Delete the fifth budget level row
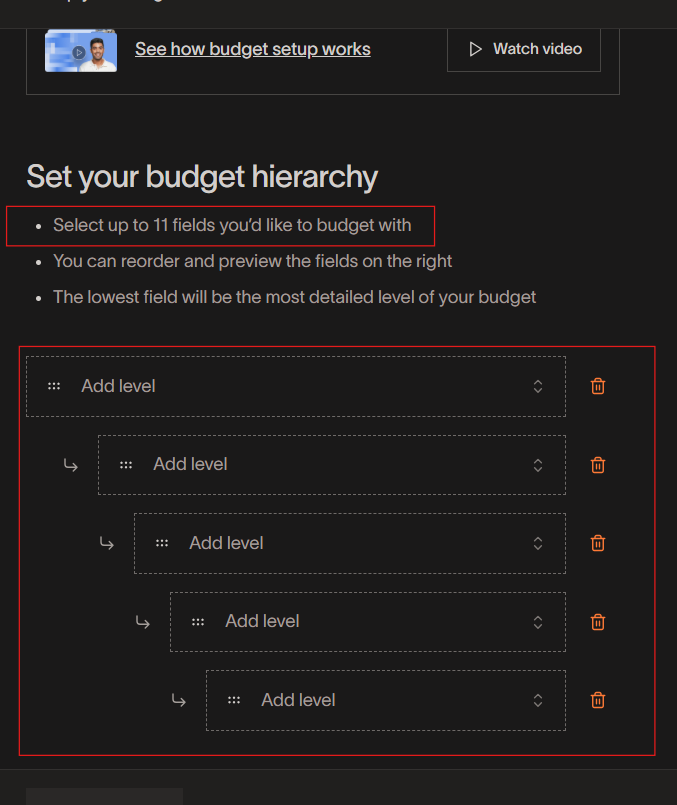Viewport: 677px width, 805px height. [598, 700]
